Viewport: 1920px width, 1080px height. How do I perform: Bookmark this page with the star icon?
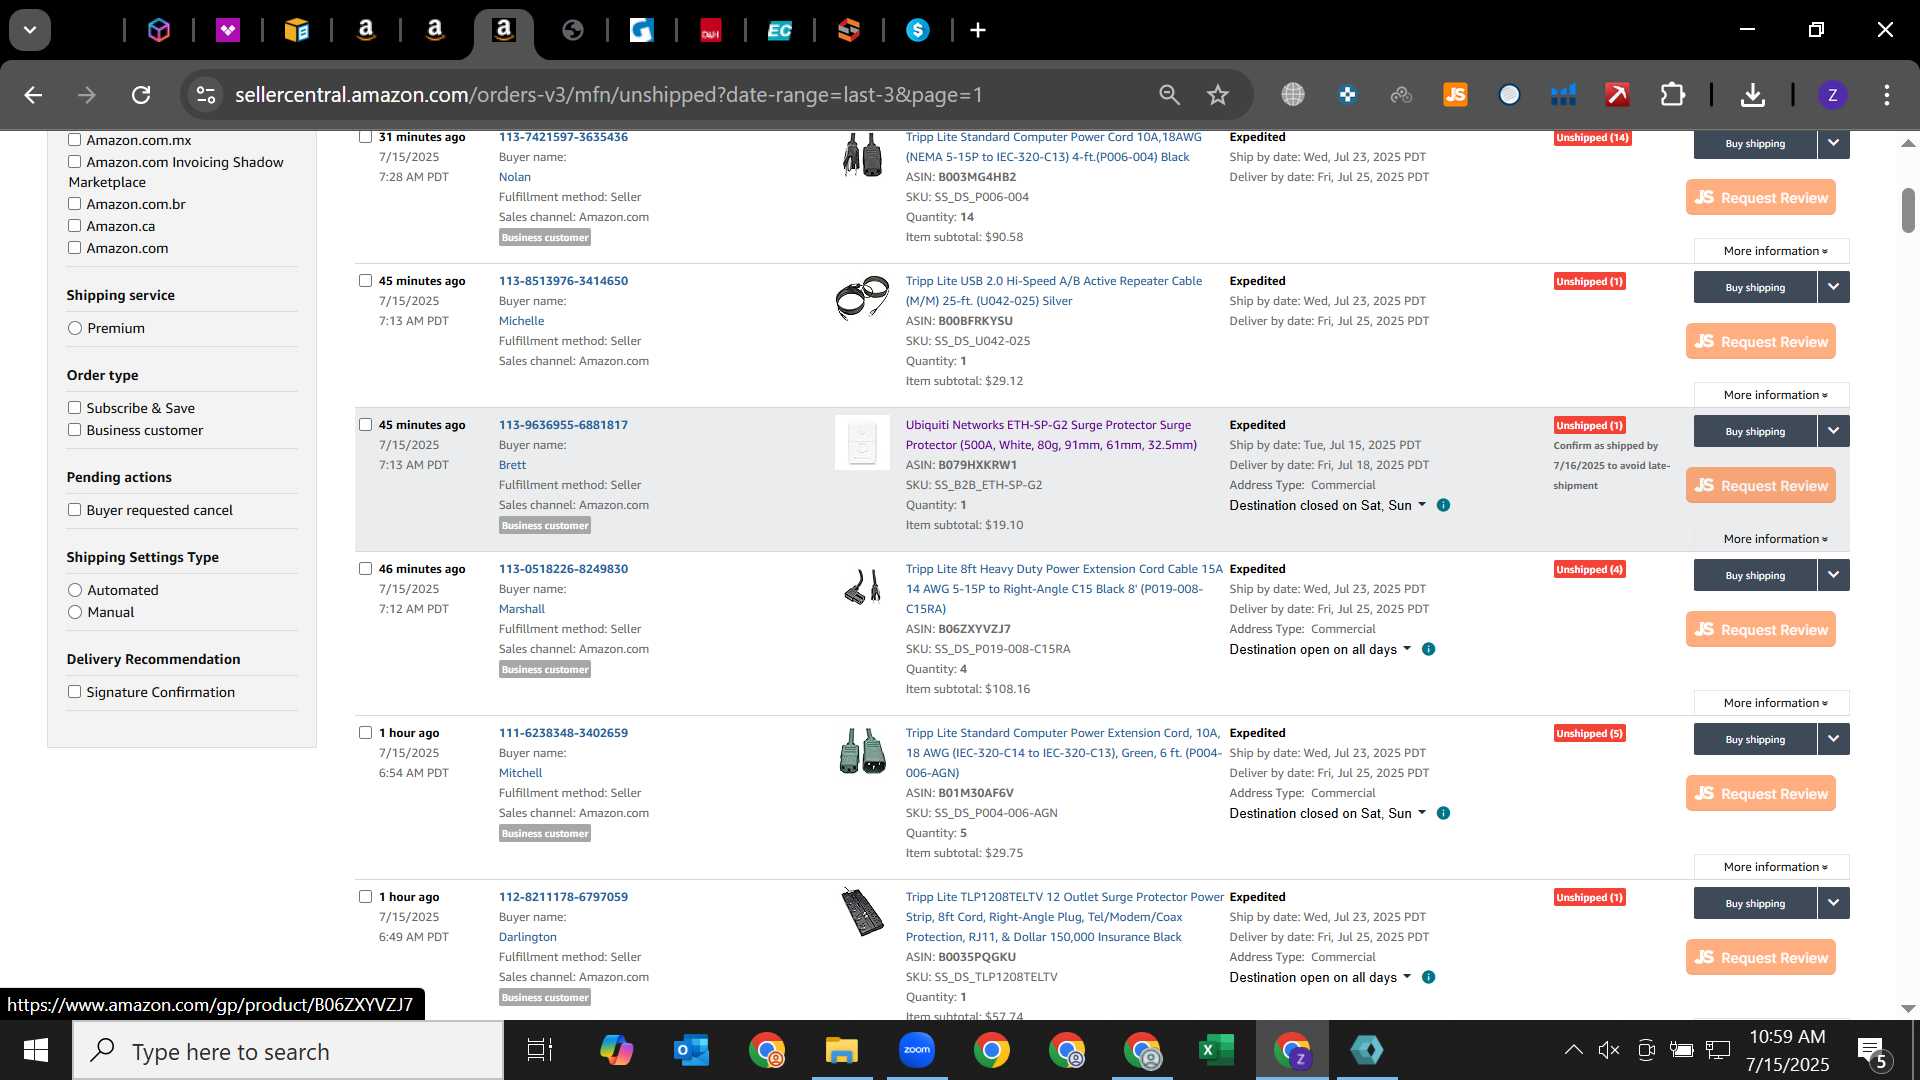pos(1217,95)
